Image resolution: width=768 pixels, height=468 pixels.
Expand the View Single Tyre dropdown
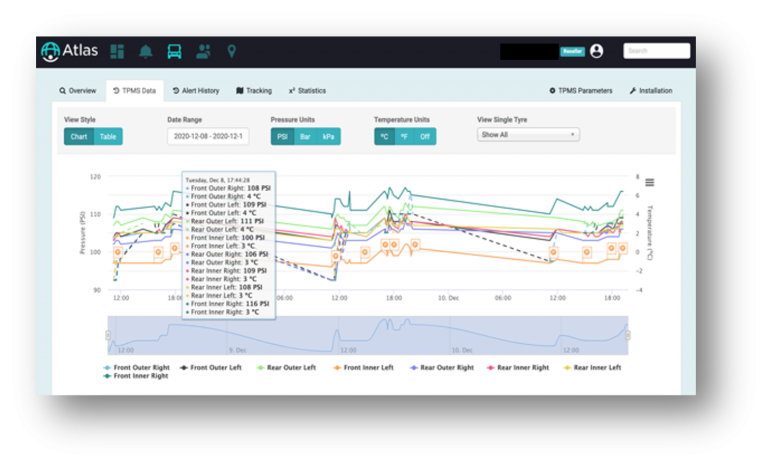528,135
